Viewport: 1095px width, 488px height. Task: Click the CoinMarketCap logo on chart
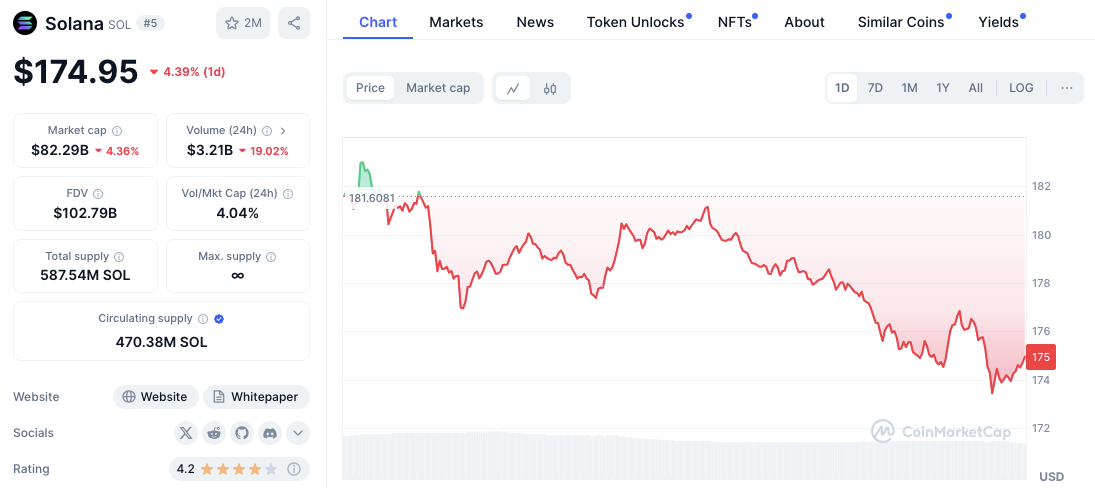(941, 431)
